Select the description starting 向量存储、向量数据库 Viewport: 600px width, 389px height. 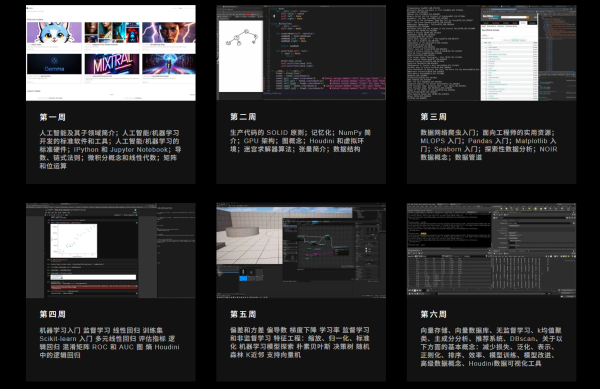(491, 347)
